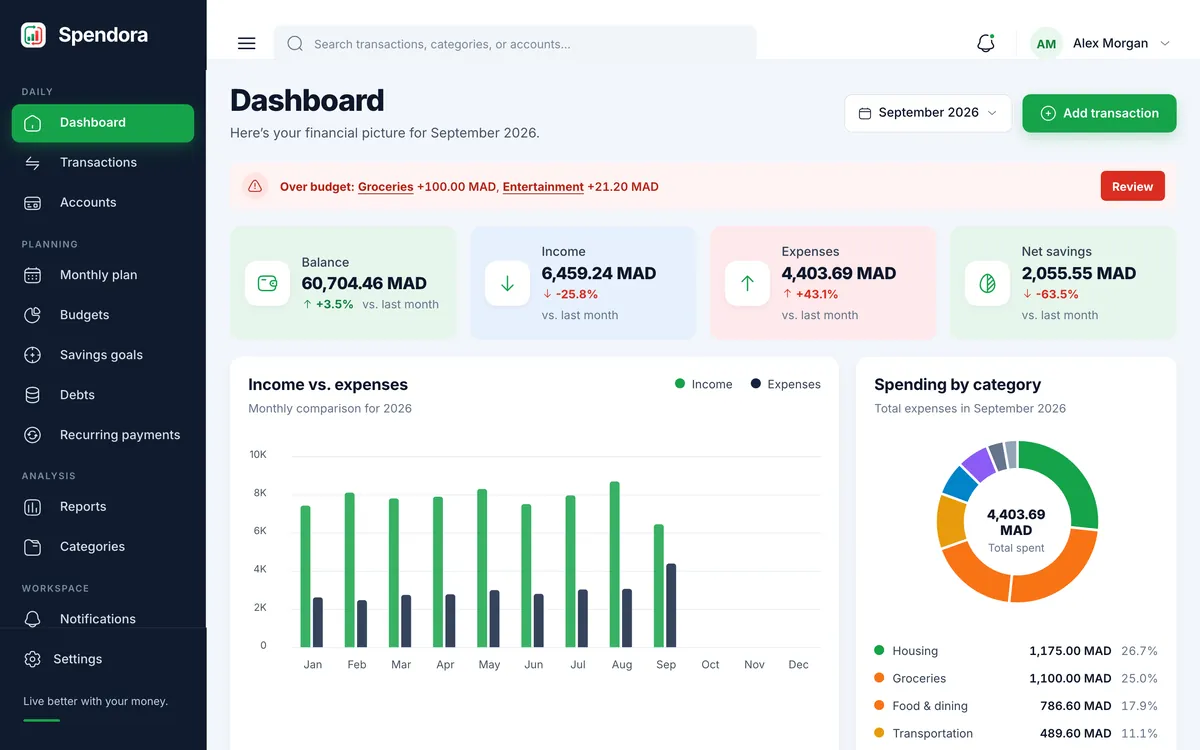Toggle the Income legend in the chart
The image size is (1200, 750).
(704, 384)
